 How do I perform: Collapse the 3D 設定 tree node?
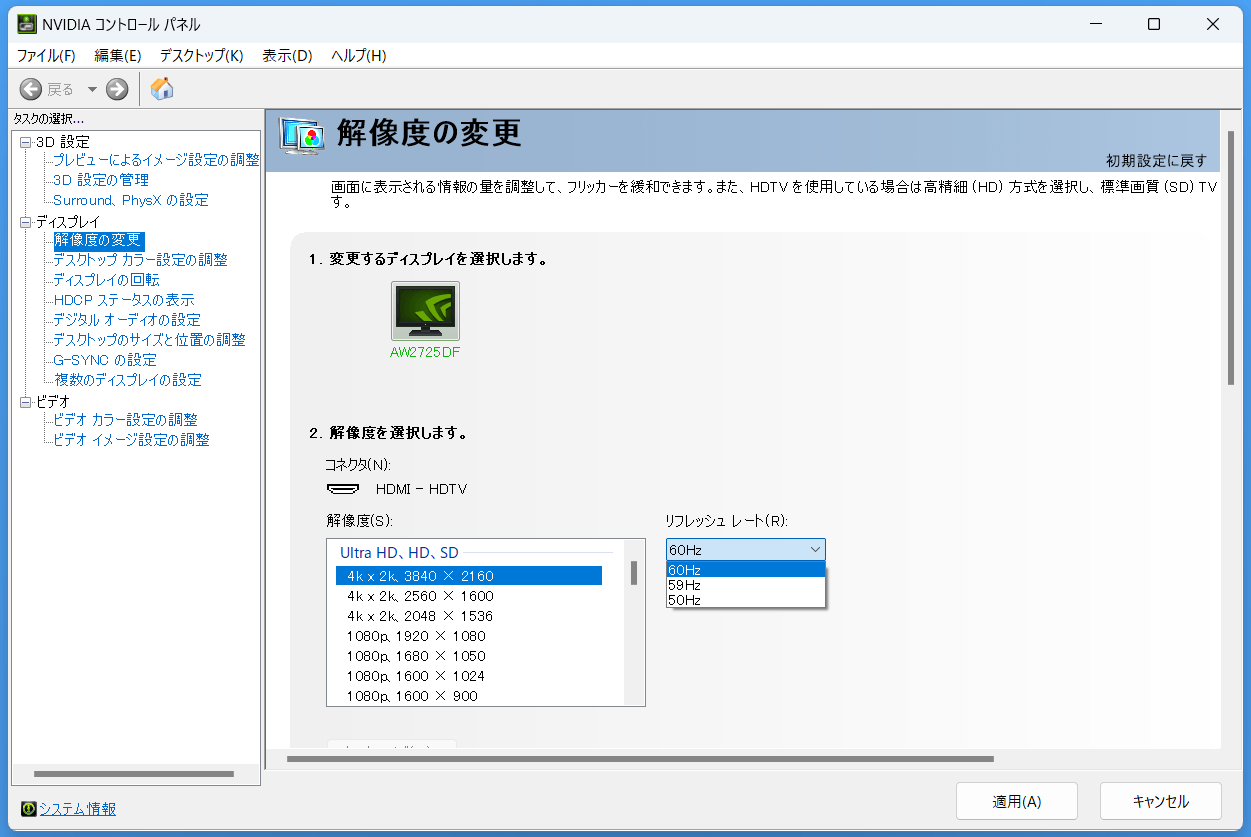click(x=26, y=142)
